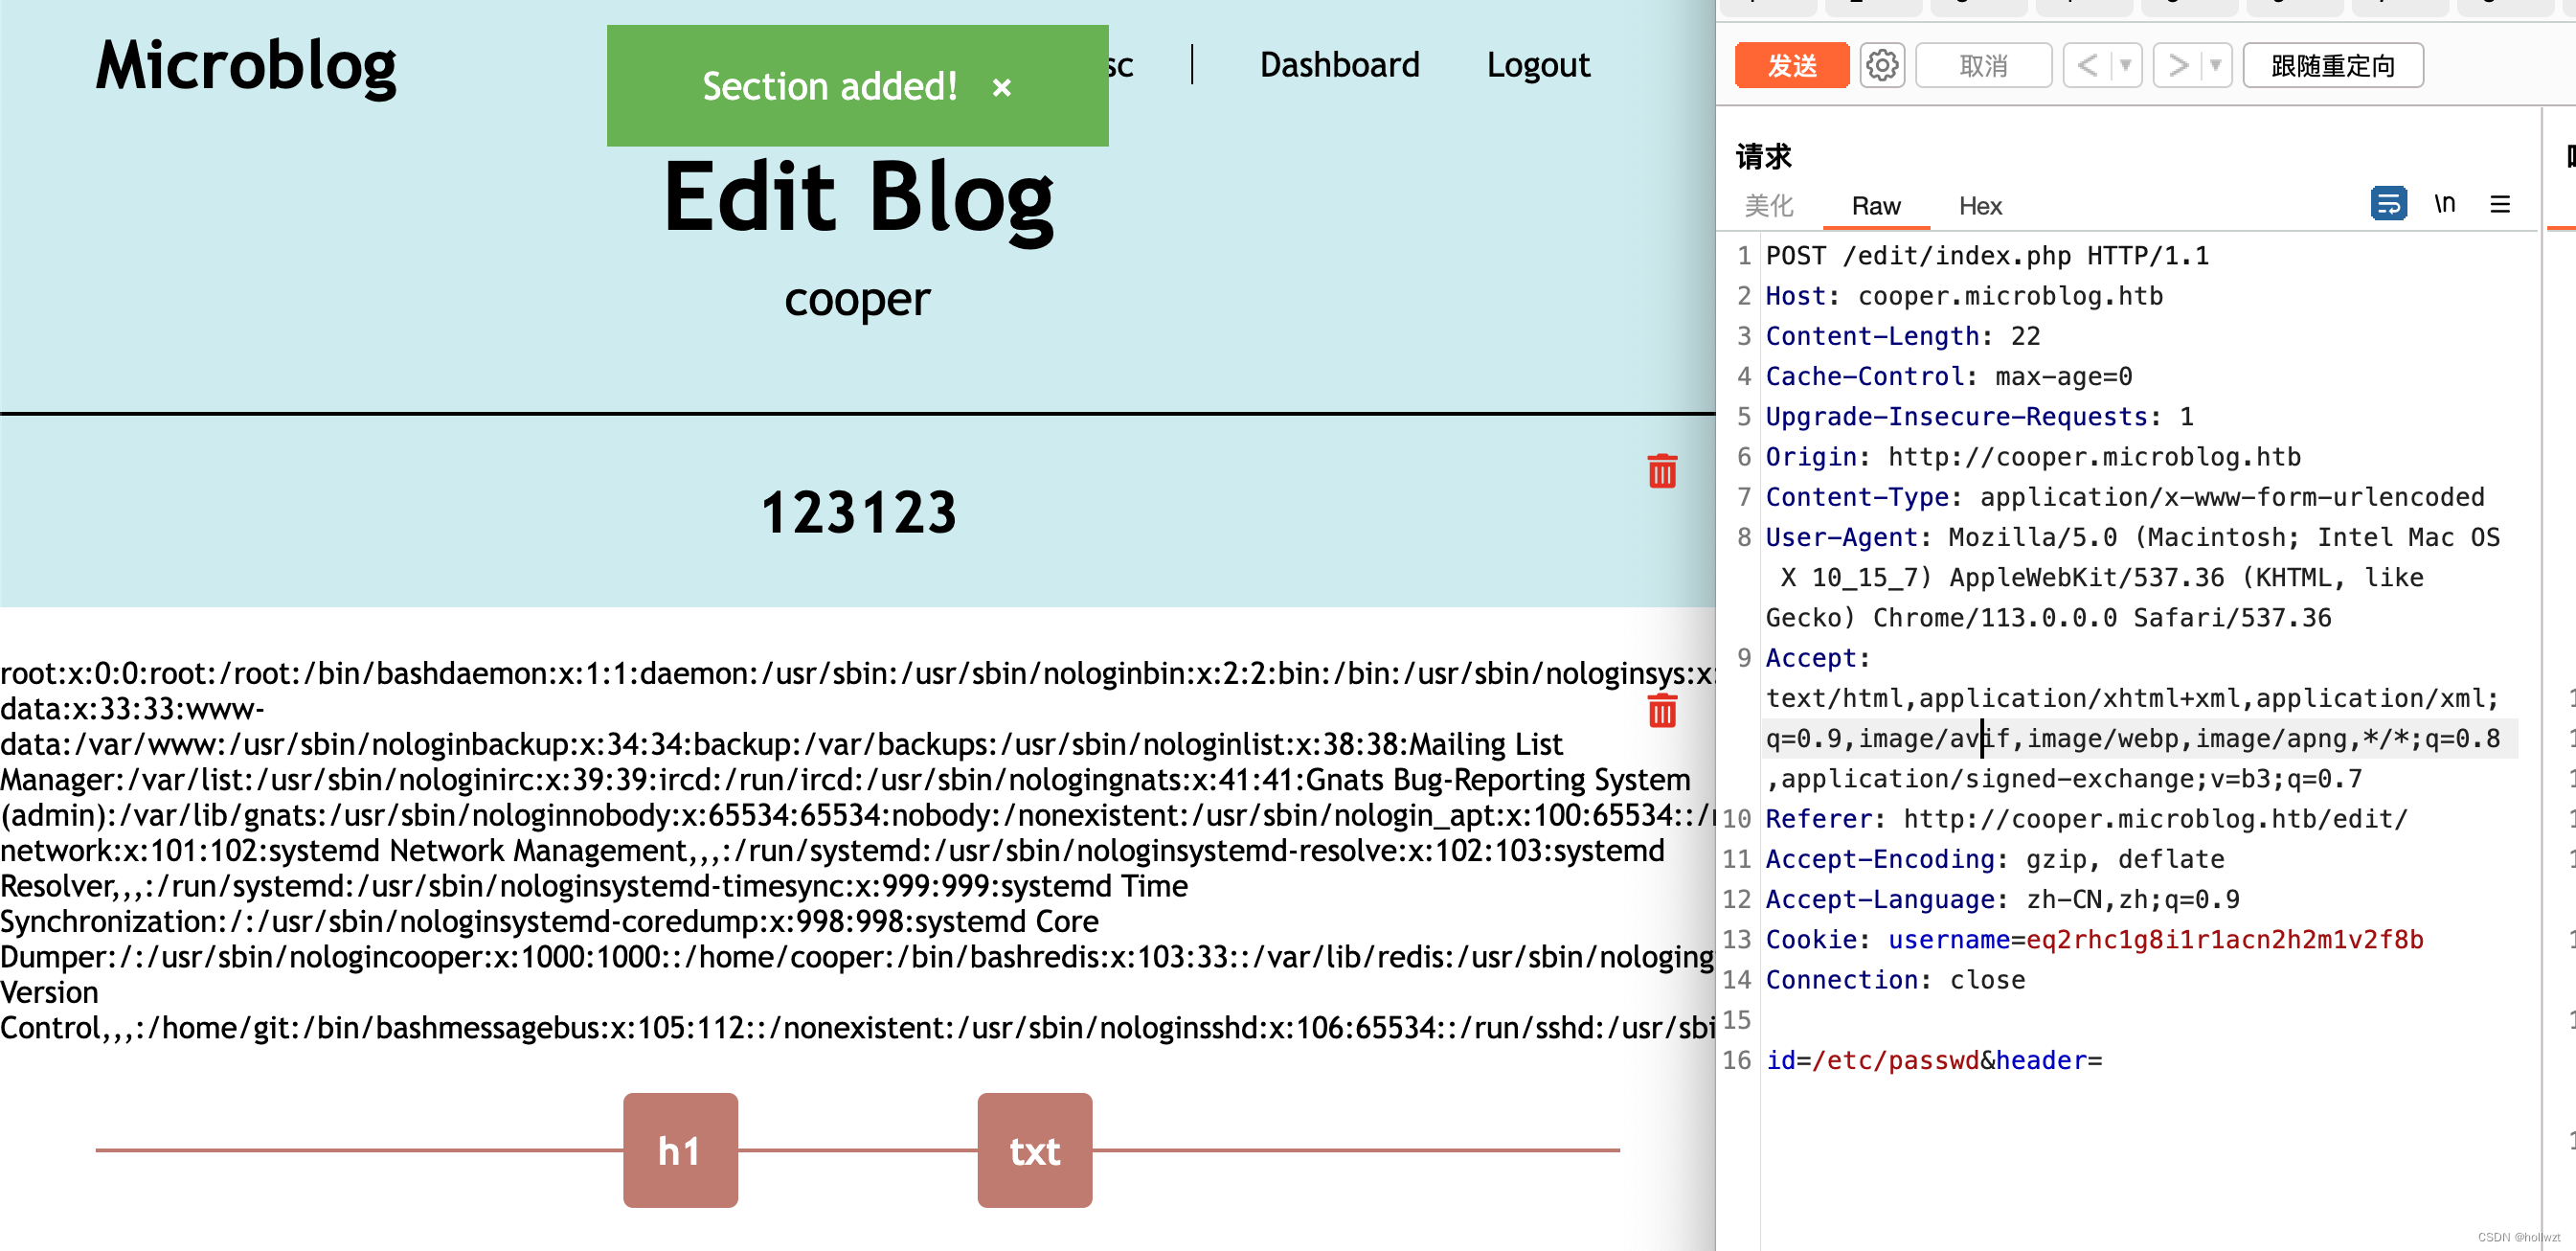Expand the forward history dropdown arrow
This screenshot has width=2576, height=1251.
[2215, 66]
